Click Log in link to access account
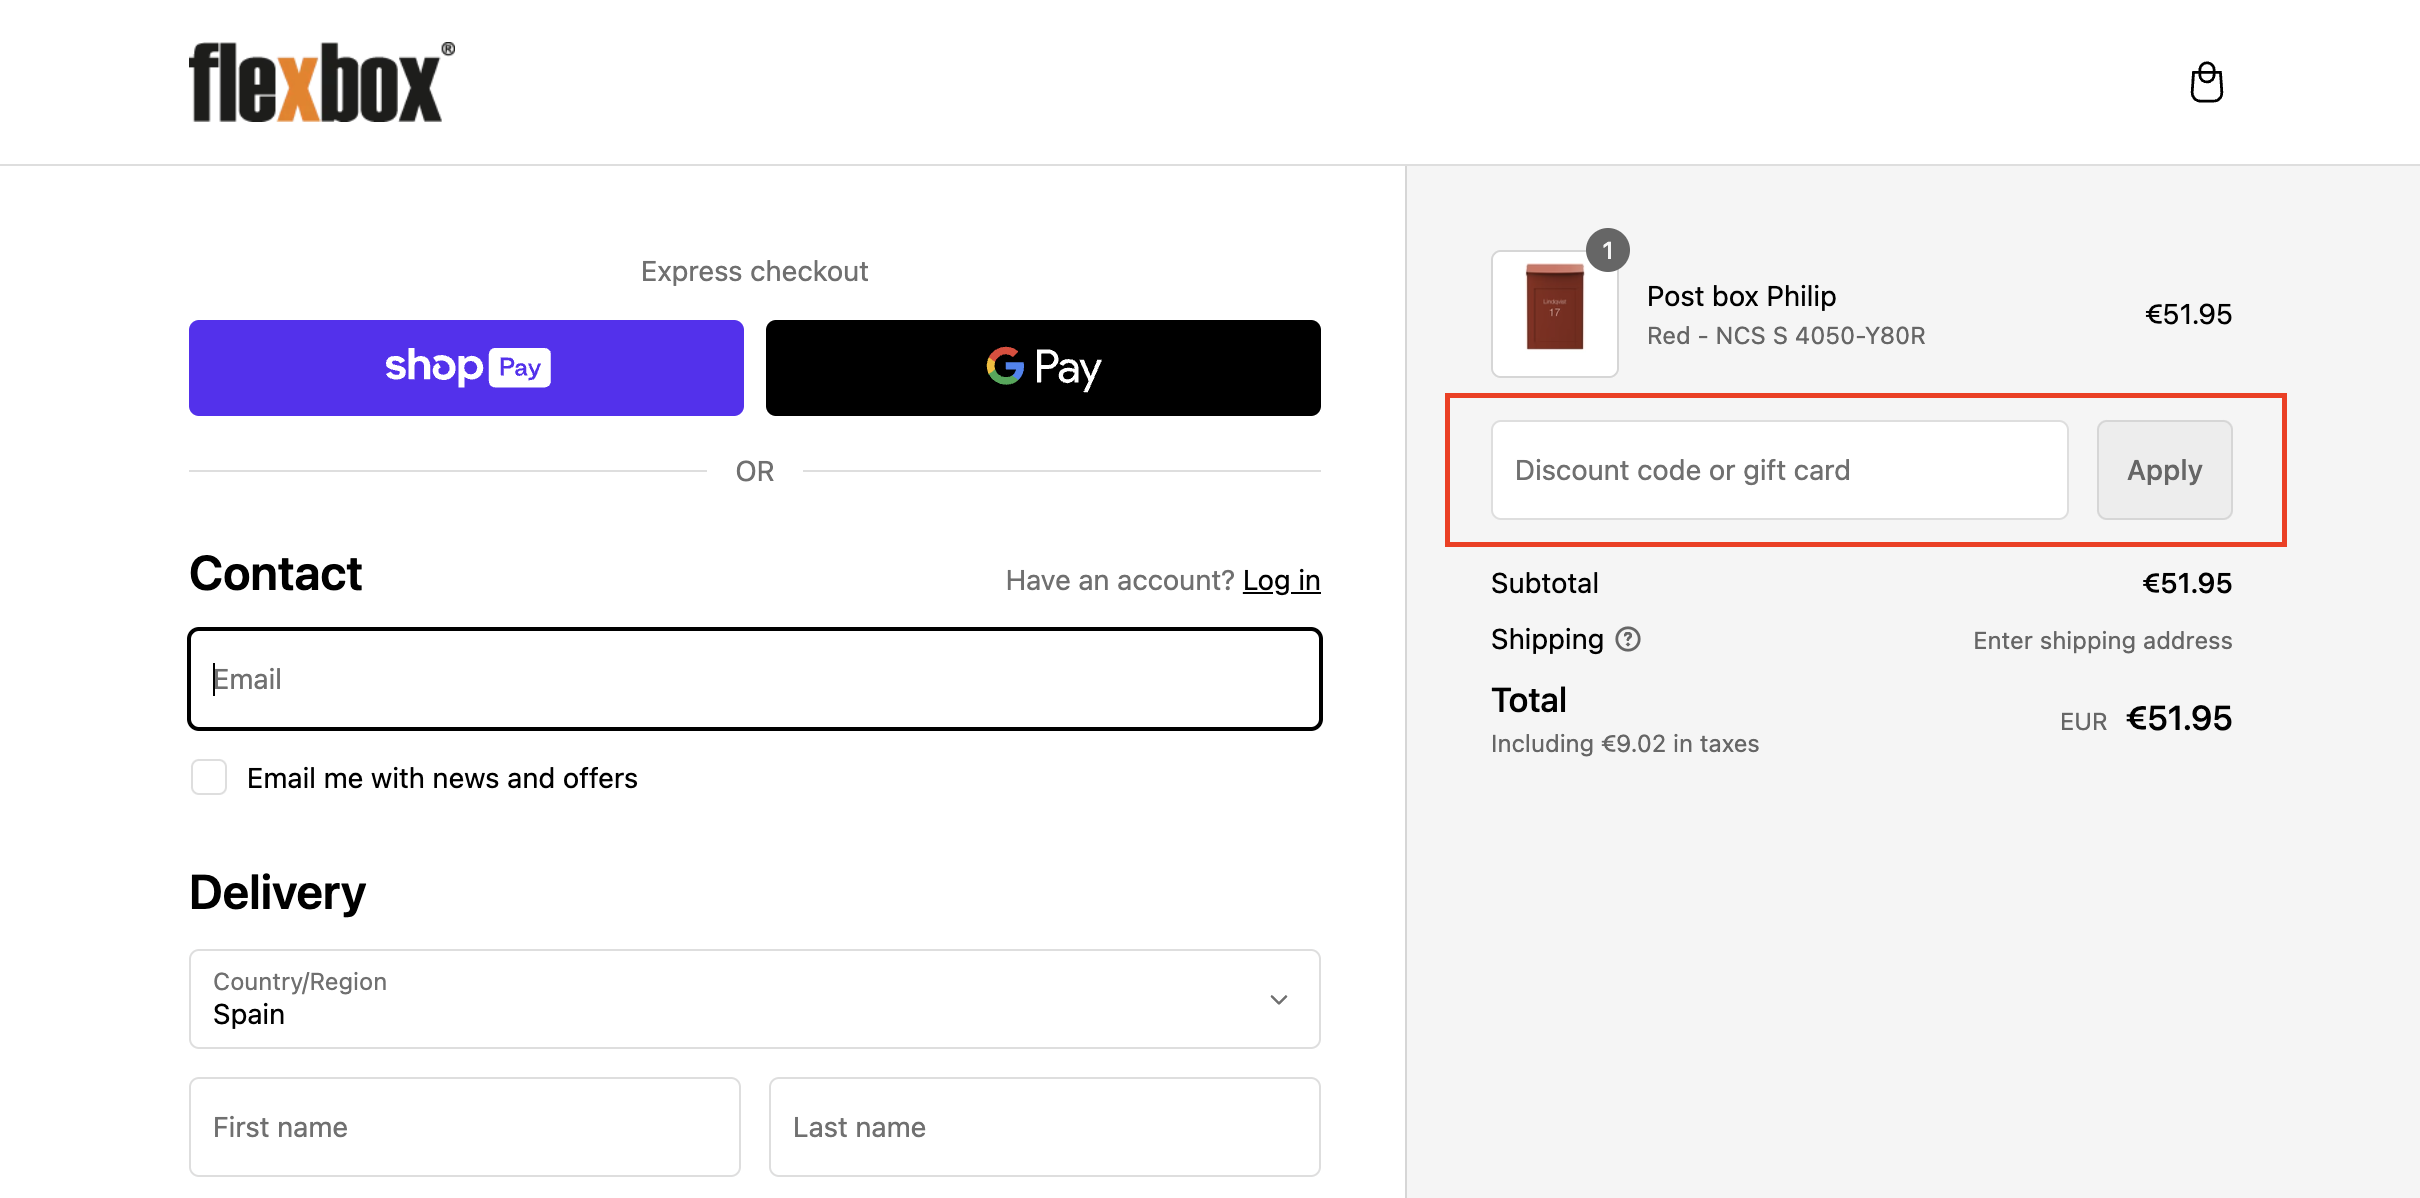The height and width of the screenshot is (1198, 2420). click(x=1284, y=580)
